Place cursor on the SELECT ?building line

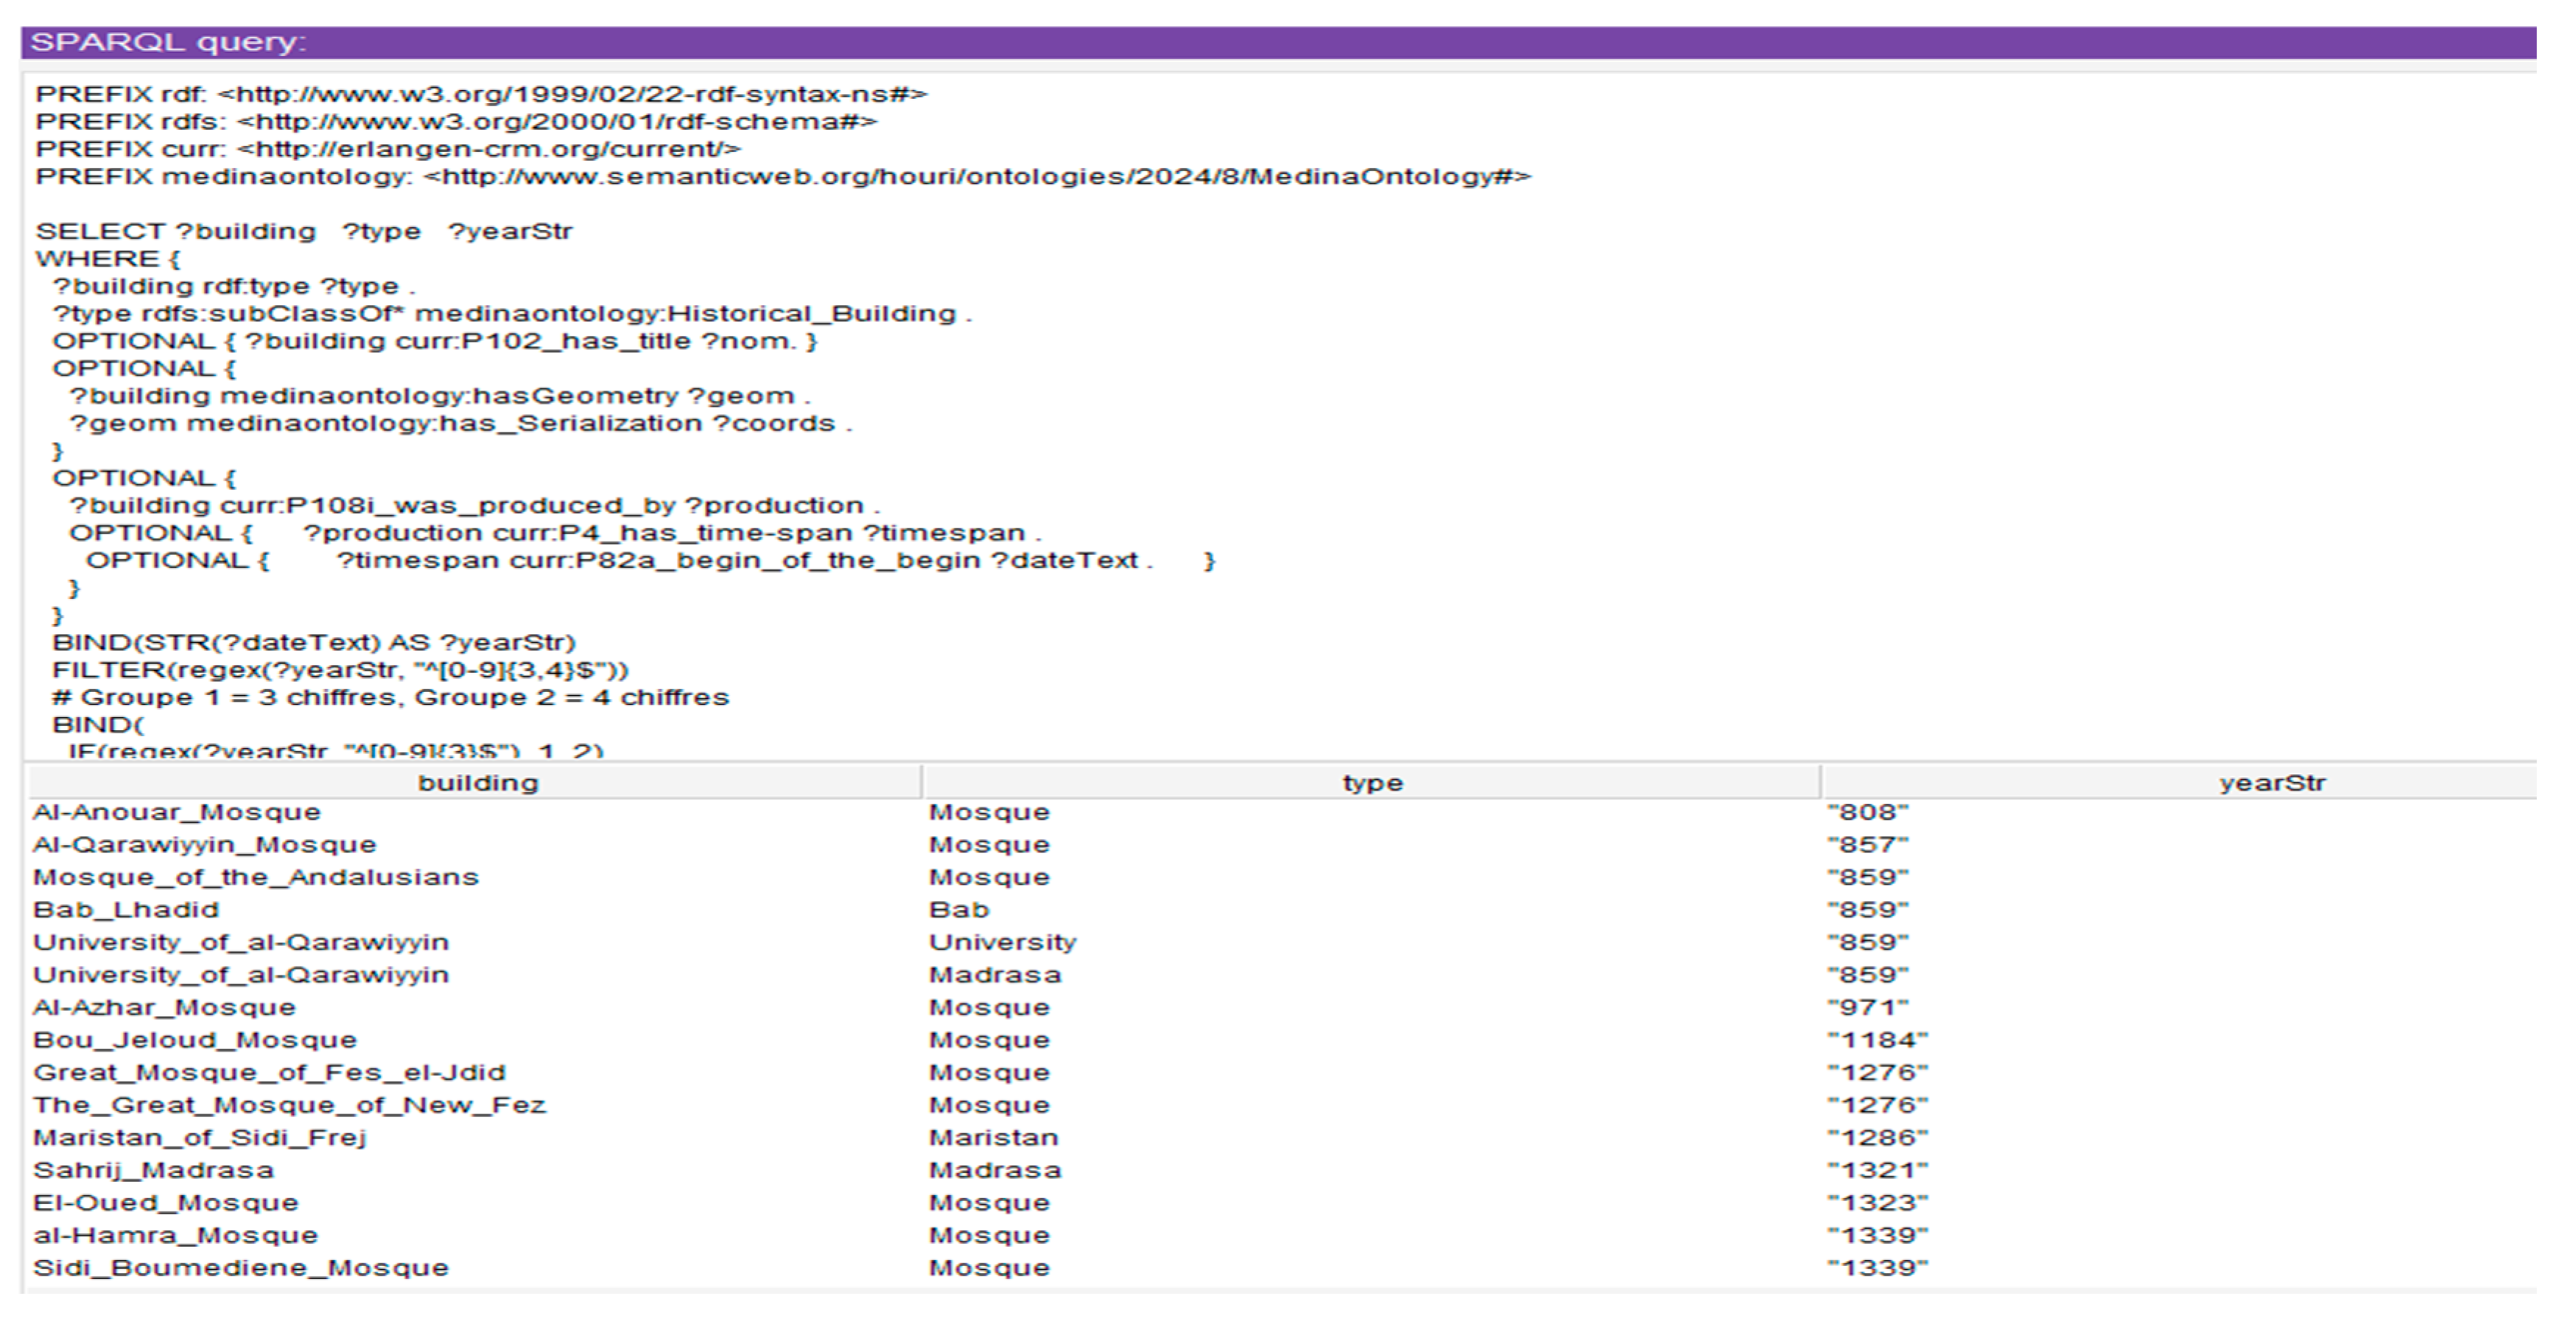pos(304,232)
